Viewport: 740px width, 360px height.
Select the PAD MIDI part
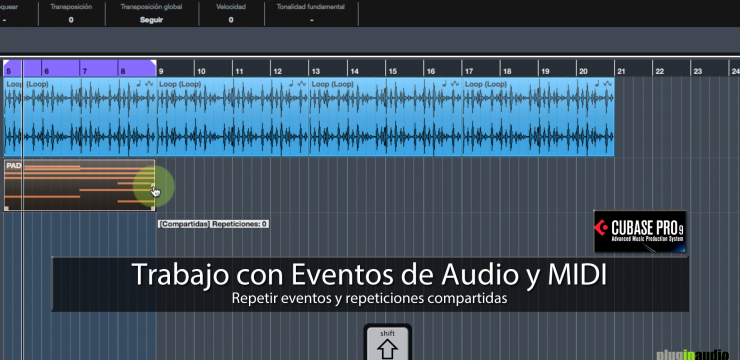coord(79,185)
